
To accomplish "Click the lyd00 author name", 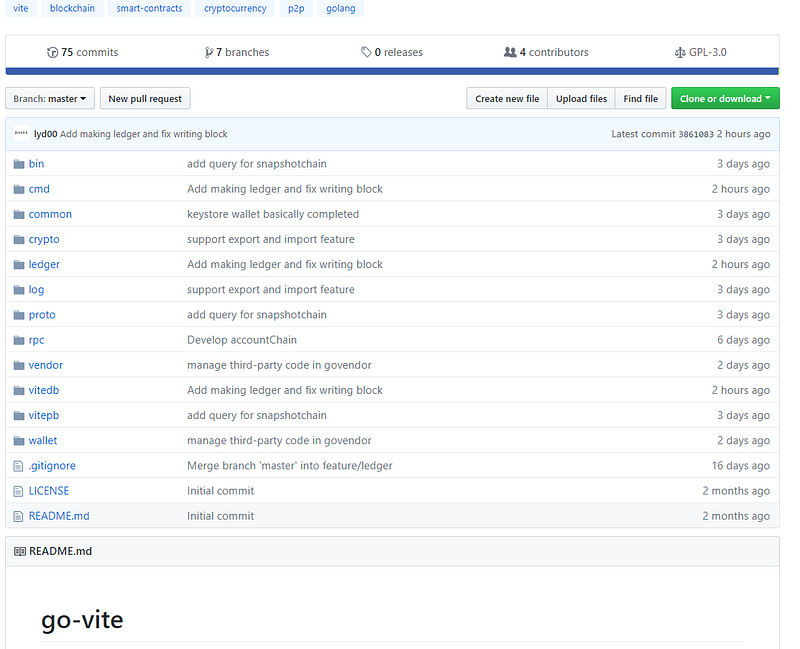I will pyautogui.click(x=45, y=134).
